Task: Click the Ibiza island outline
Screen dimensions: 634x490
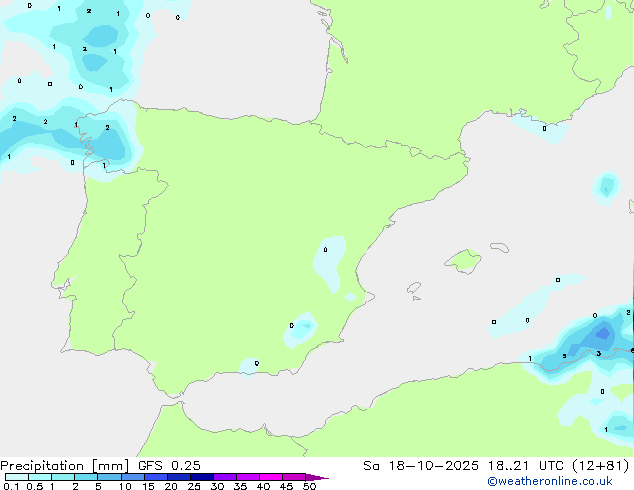Action: click(x=414, y=288)
